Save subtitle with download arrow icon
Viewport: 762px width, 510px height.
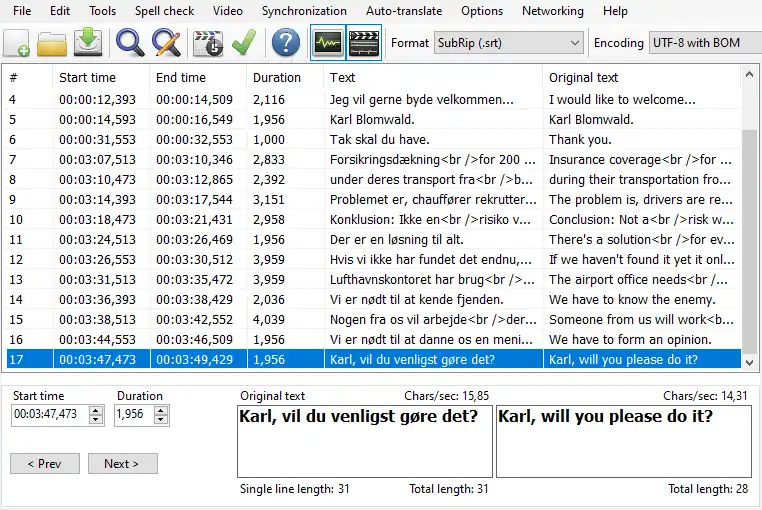click(88, 43)
